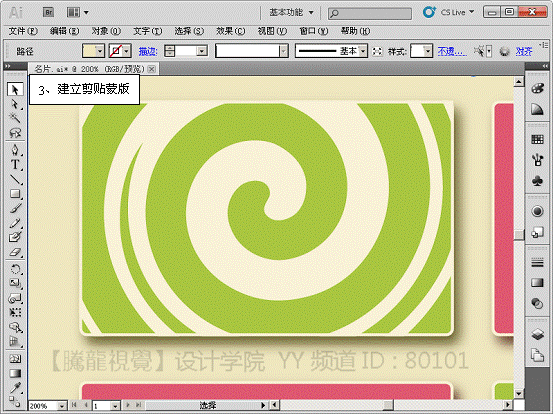Launch Adobe Bridge via the Br icon
This screenshot has height=414, width=553.
(x=48, y=13)
